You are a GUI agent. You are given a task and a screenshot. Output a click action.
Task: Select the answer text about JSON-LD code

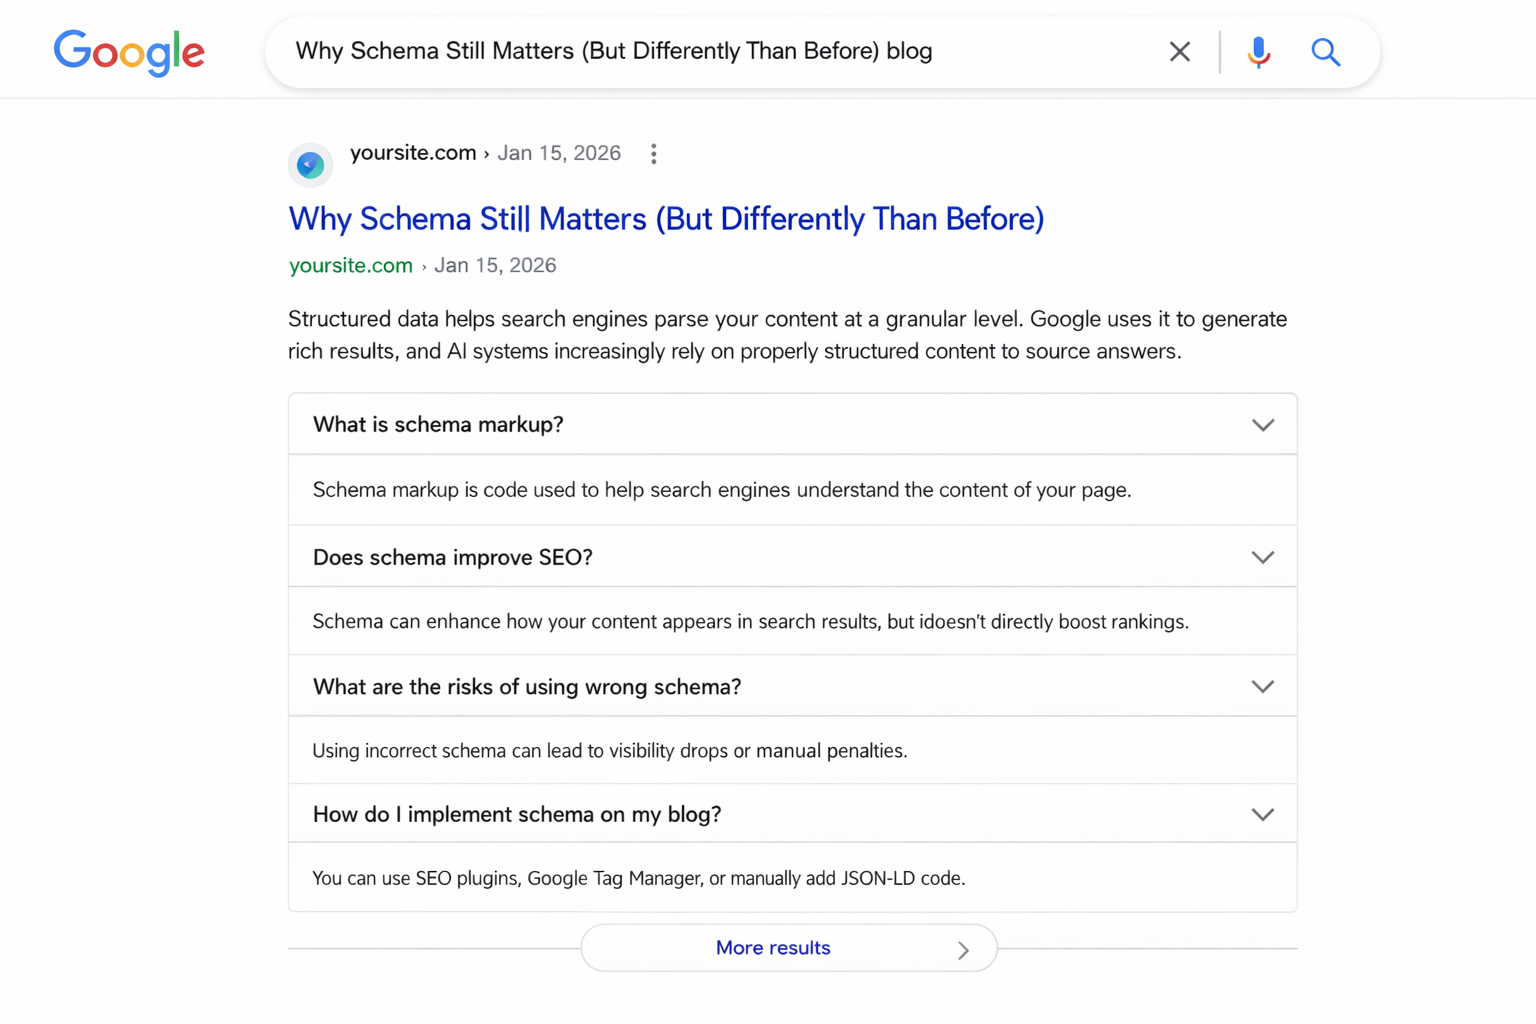[x=638, y=877]
